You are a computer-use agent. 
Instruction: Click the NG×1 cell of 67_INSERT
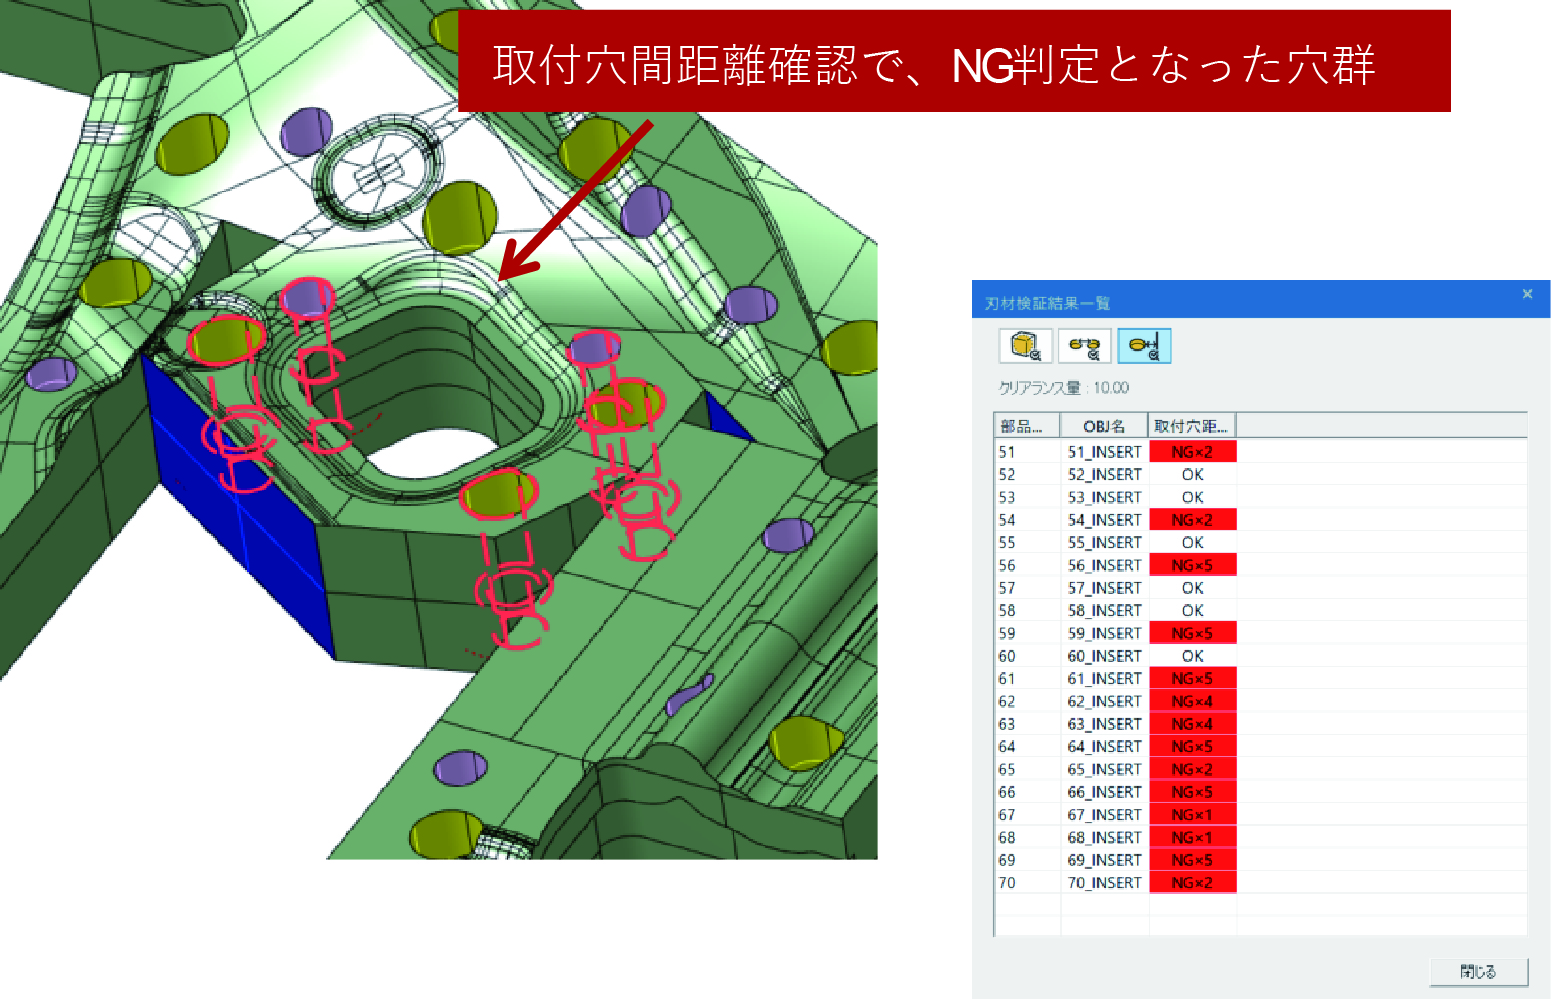1192,815
